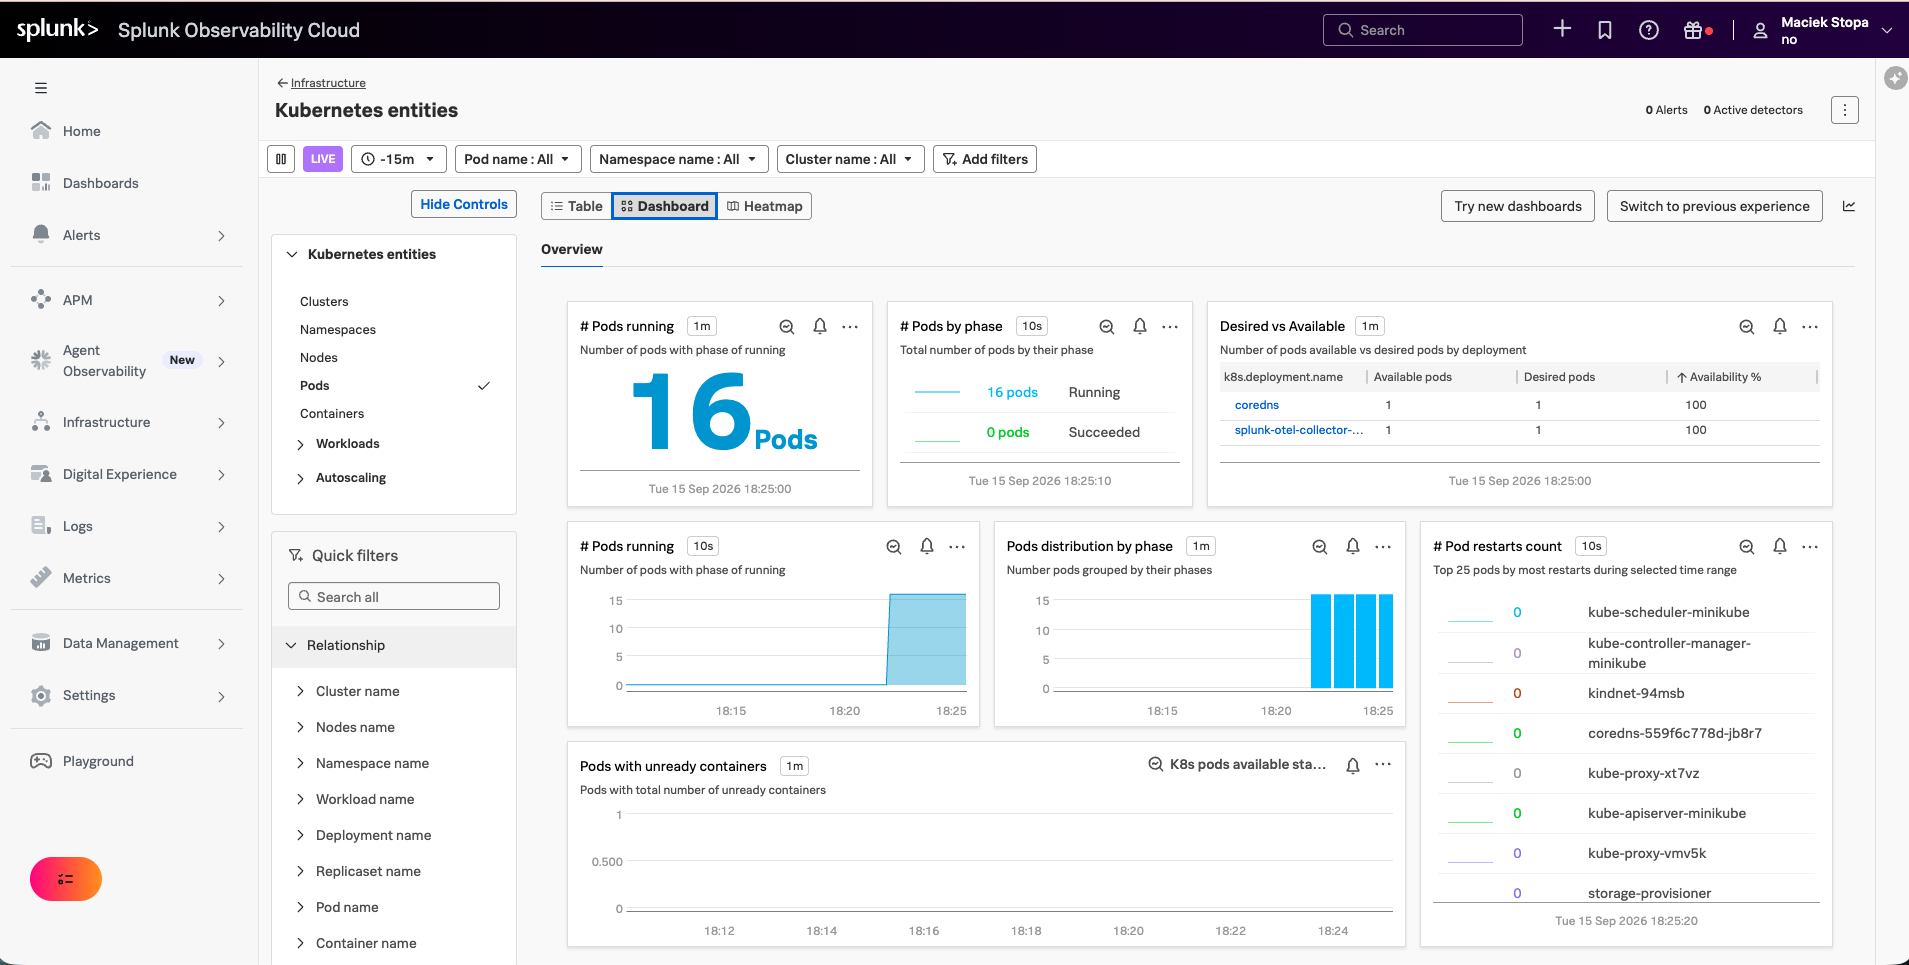Open the -15m time range dropdown
1909x965 pixels.
pos(398,159)
